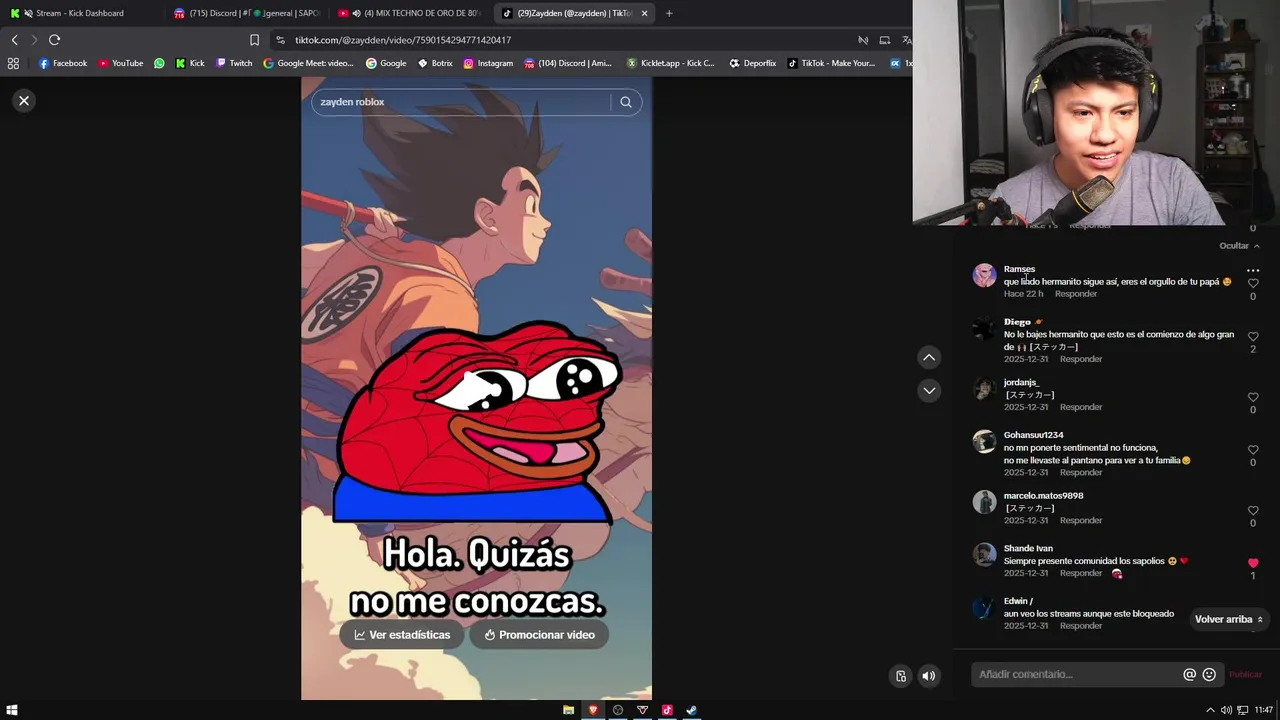Open Steam from taskbar
Screen dimensions: 1280x720
[691, 710]
